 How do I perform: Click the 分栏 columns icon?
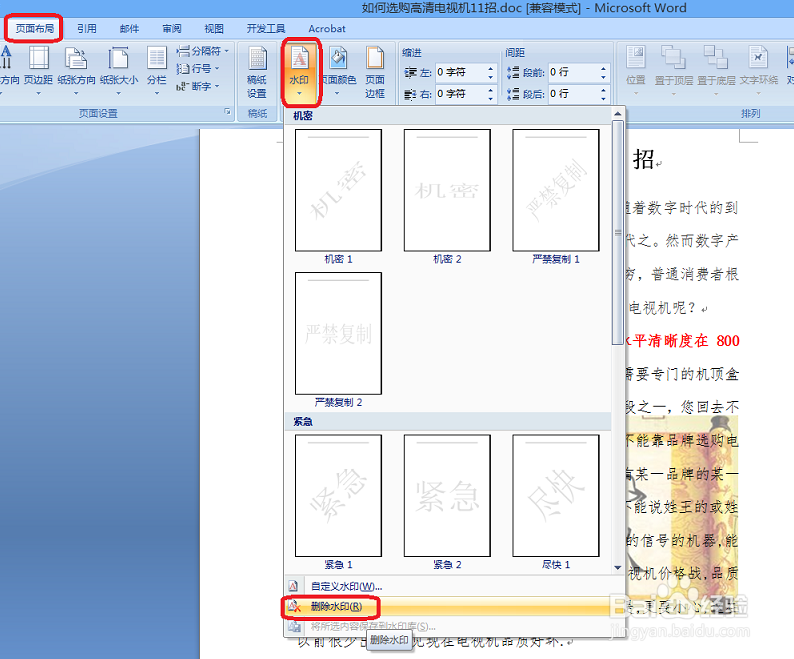[x=156, y=59]
